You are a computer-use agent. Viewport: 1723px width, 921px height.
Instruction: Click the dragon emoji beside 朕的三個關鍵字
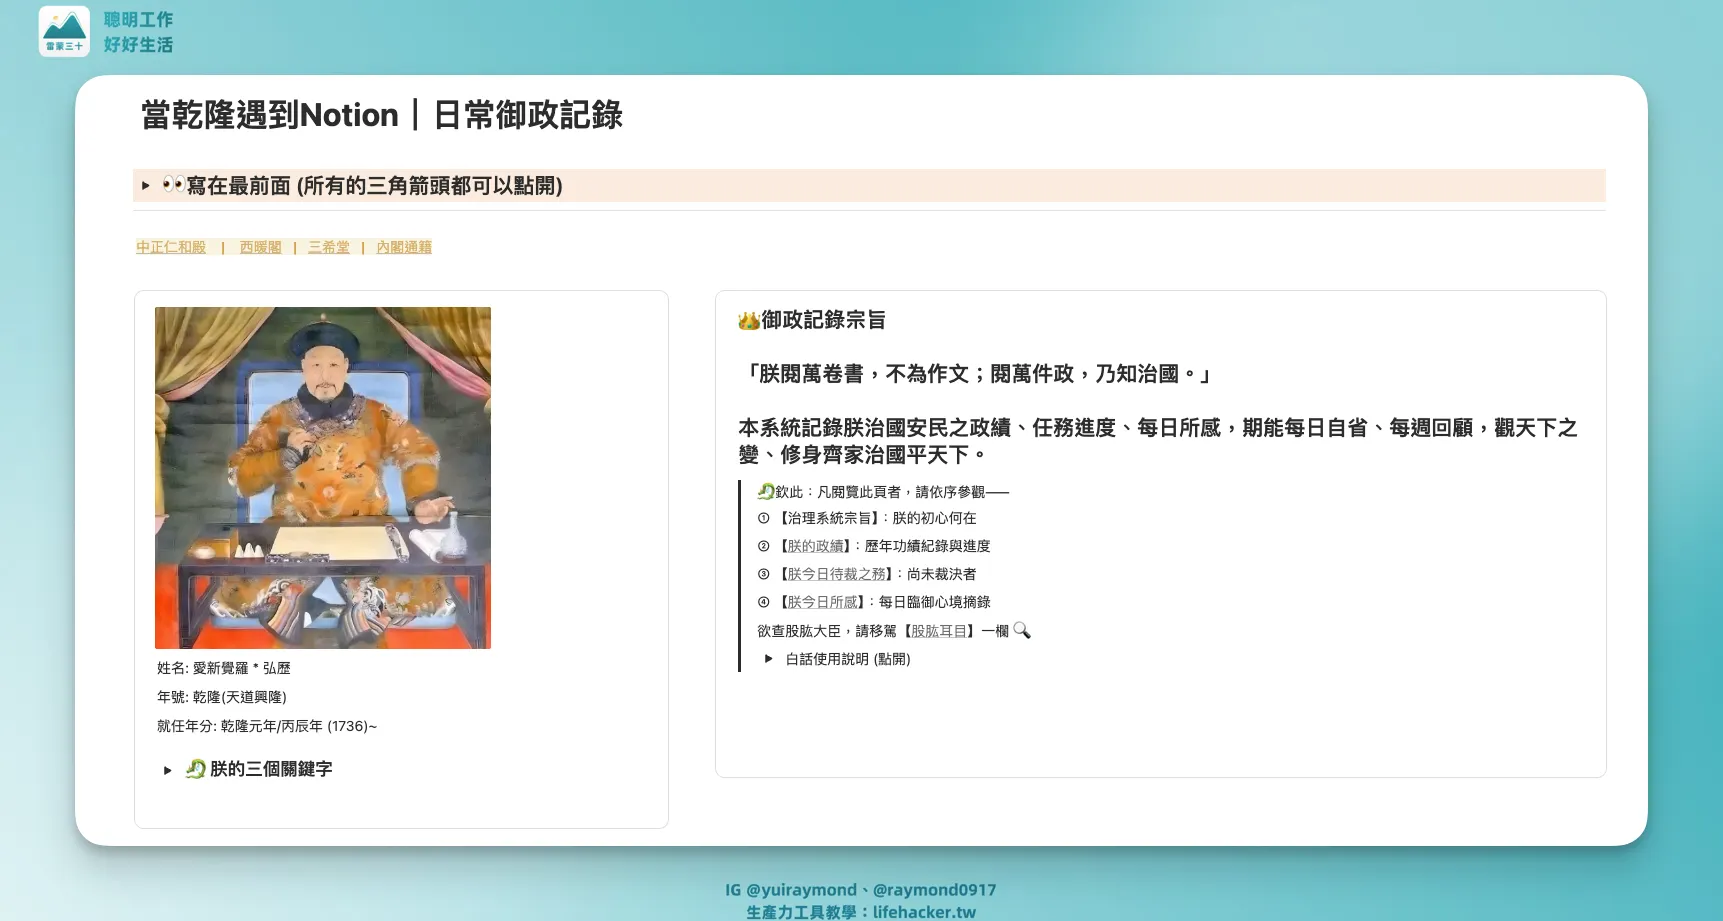196,769
